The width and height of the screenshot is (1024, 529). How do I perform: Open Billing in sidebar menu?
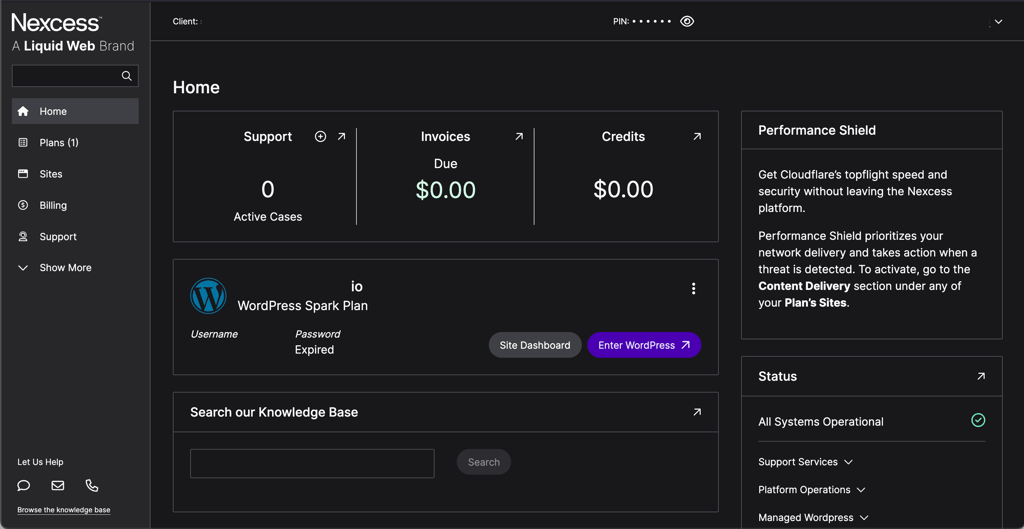point(75,205)
